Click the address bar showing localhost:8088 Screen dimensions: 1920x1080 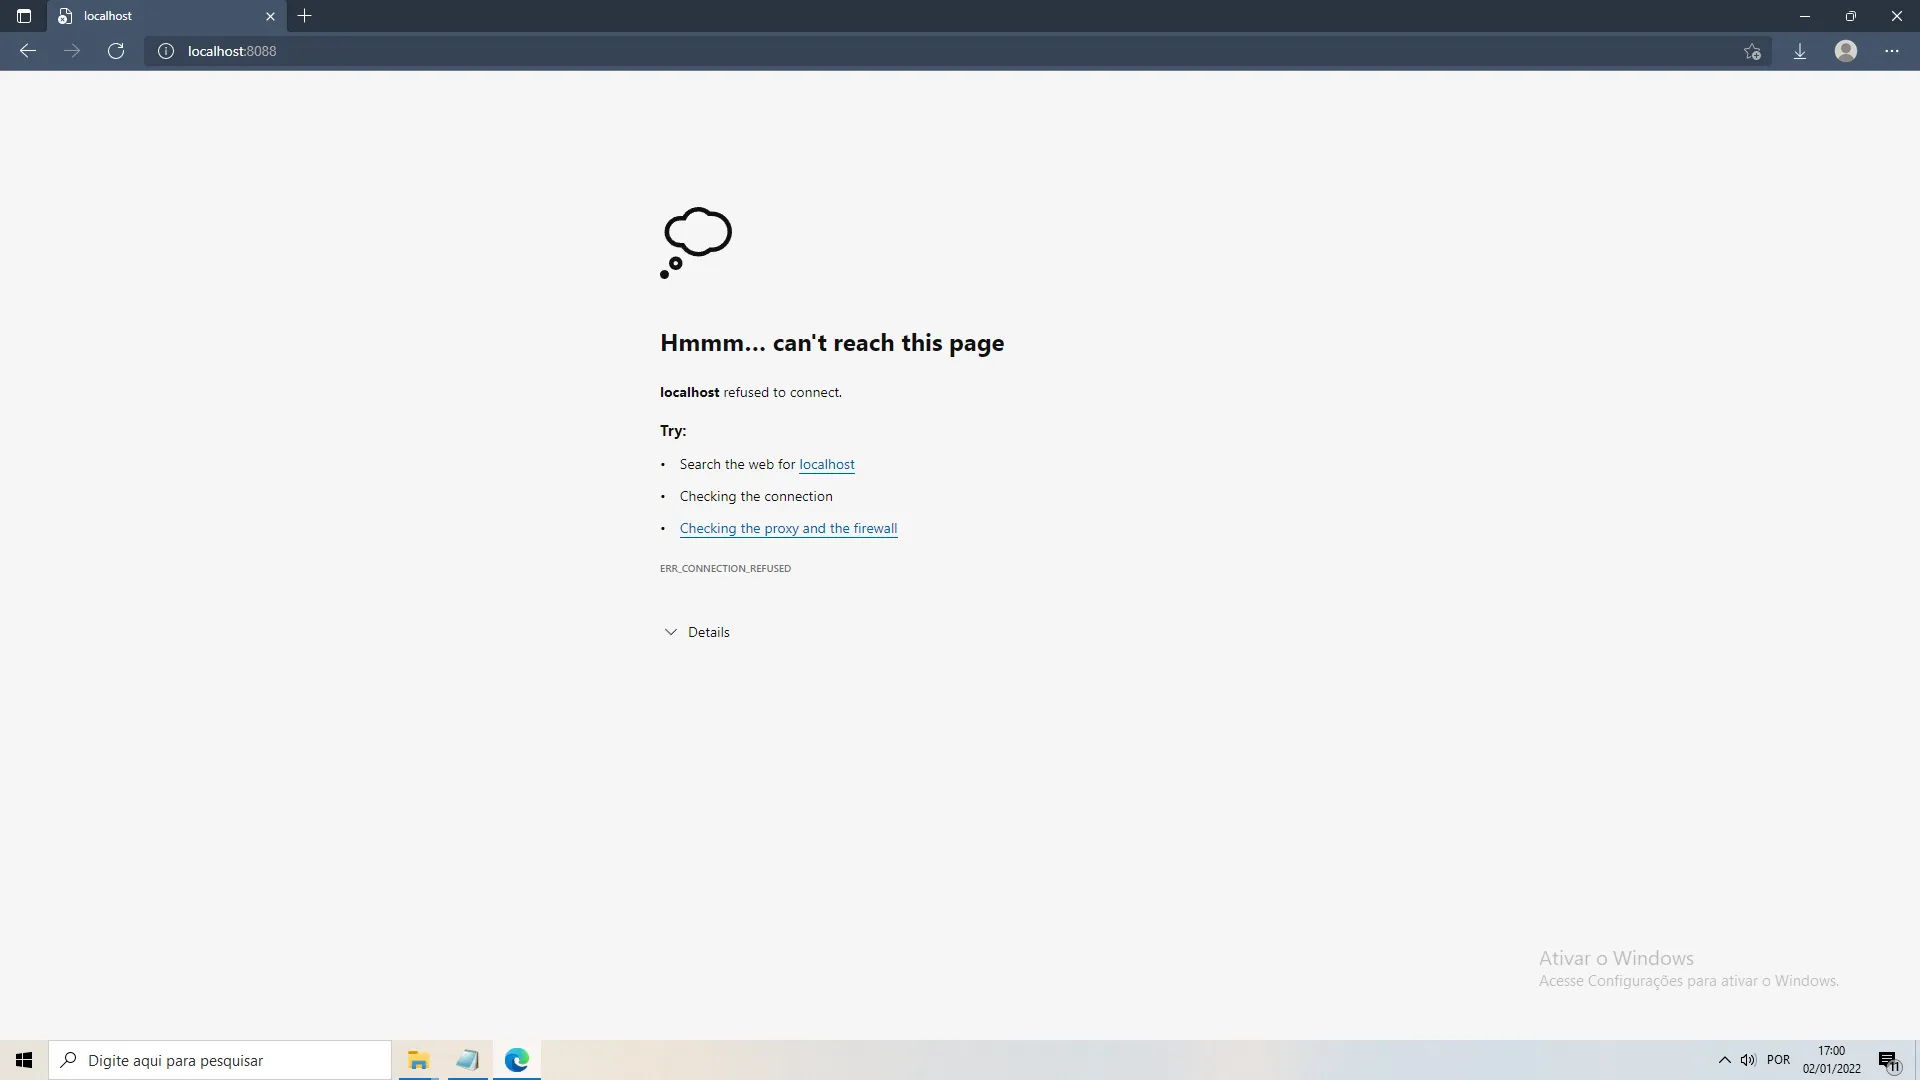700,51
